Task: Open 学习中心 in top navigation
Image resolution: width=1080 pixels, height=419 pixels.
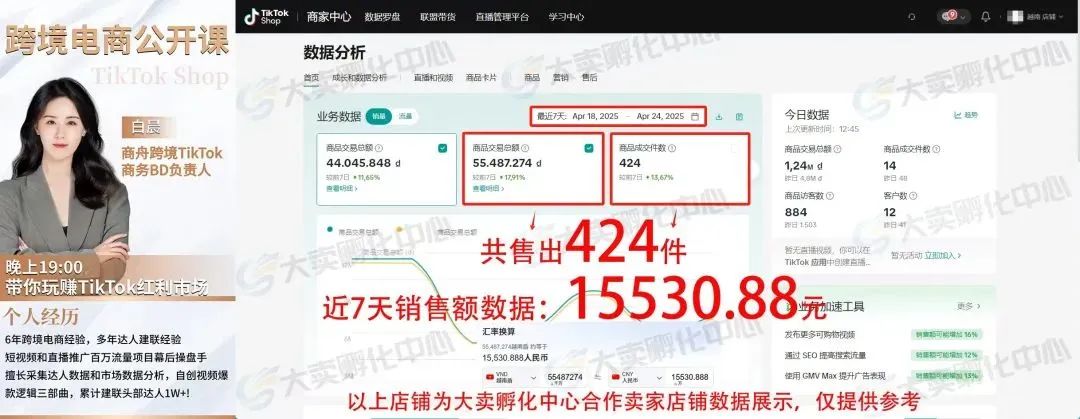Action: (566, 17)
